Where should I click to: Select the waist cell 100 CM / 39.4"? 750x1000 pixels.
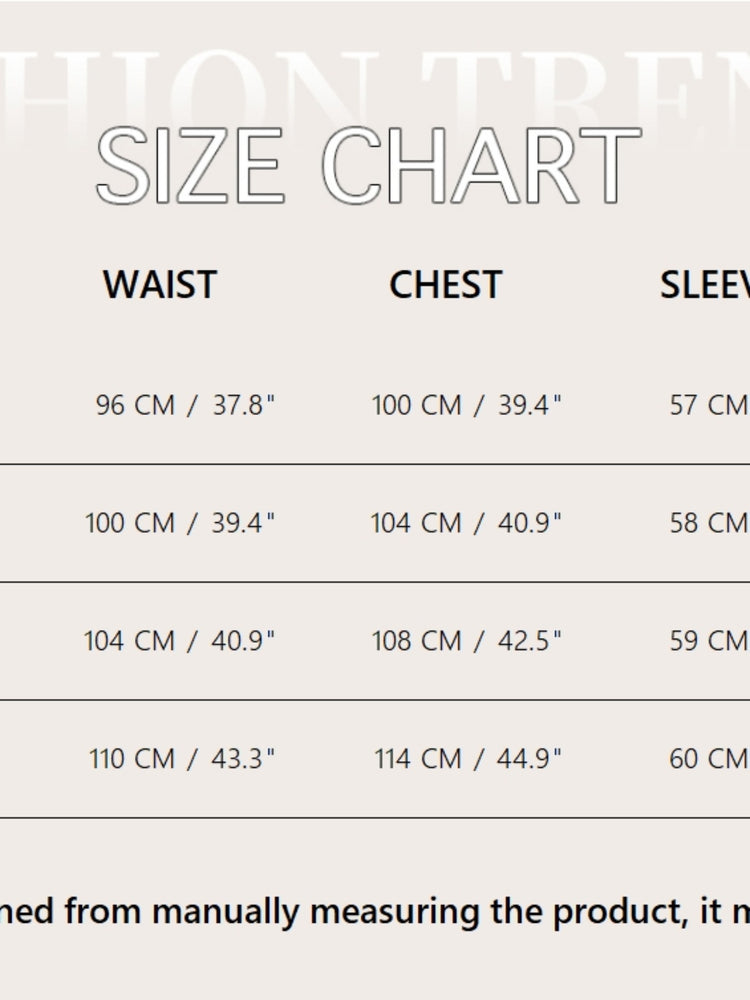tap(180, 523)
